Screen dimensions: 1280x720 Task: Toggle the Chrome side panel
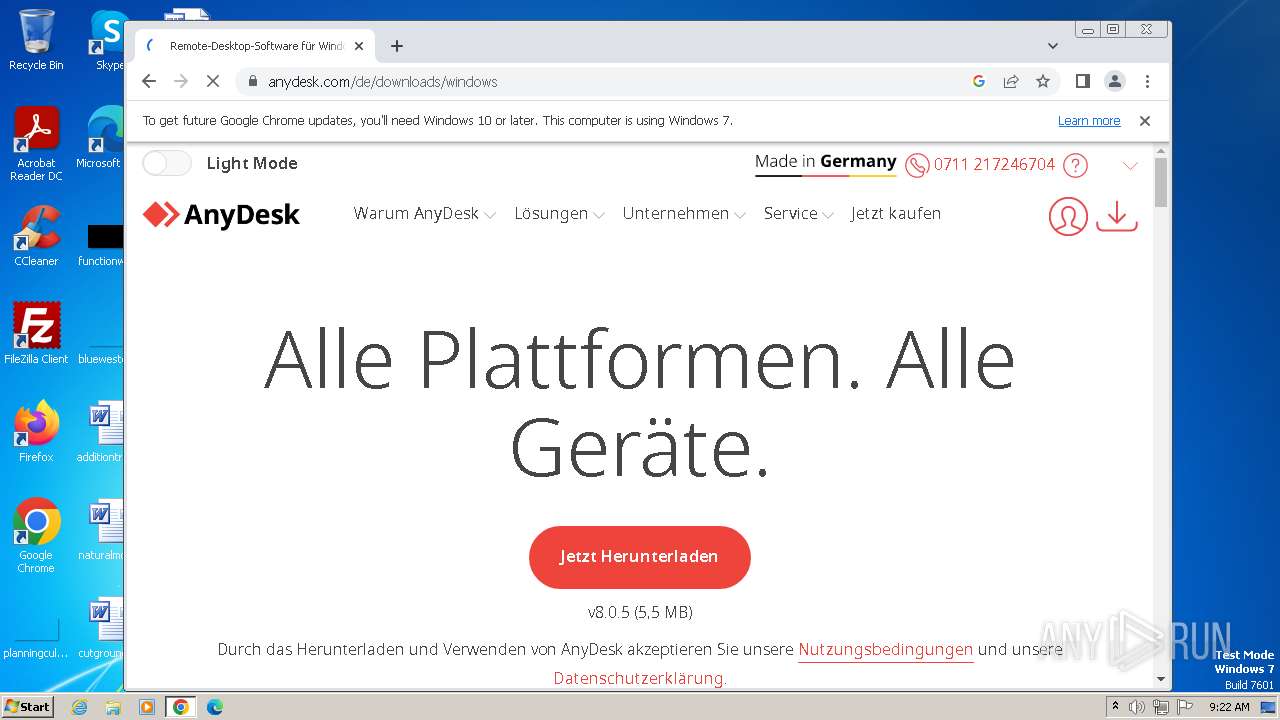click(1082, 81)
